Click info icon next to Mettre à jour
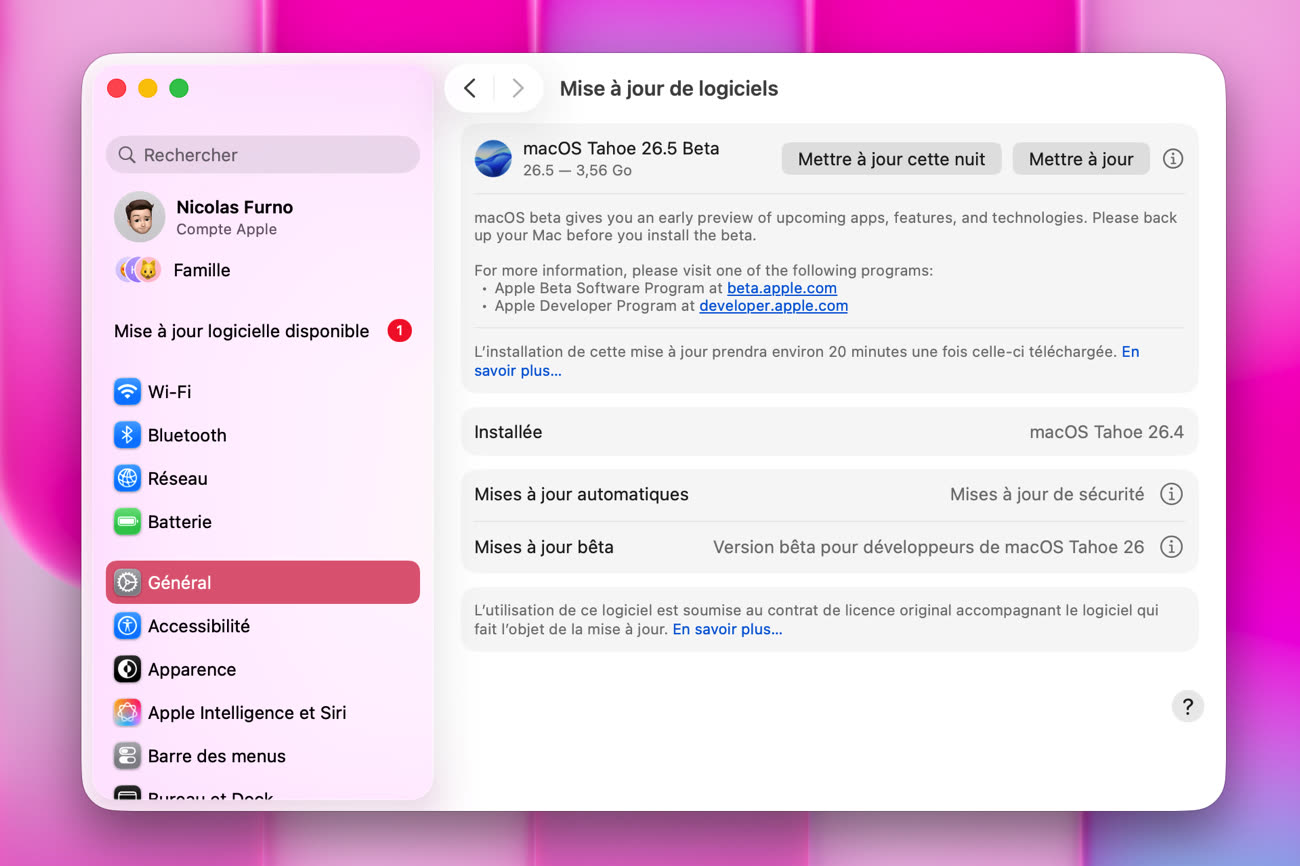The width and height of the screenshot is (1300, 866). pos(1173,159)
